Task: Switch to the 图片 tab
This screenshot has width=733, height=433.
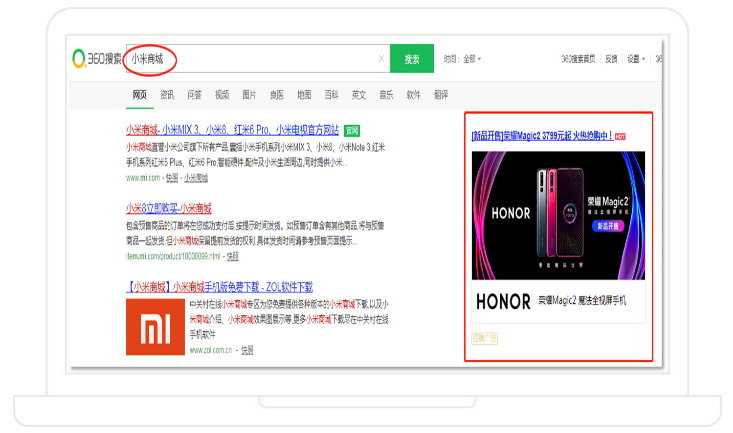Action: point(249,95)
